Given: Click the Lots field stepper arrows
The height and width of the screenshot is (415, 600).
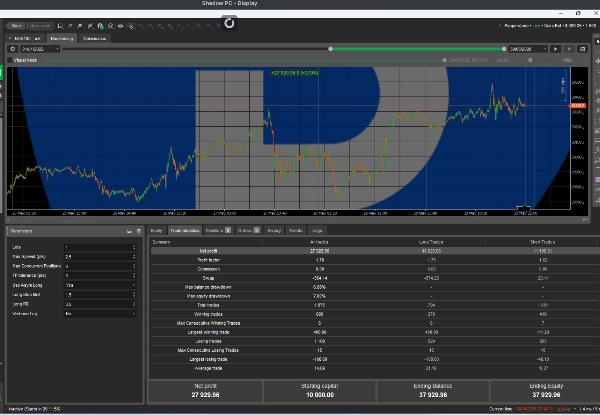Looking at the screenshot, I should coord(134,247).
